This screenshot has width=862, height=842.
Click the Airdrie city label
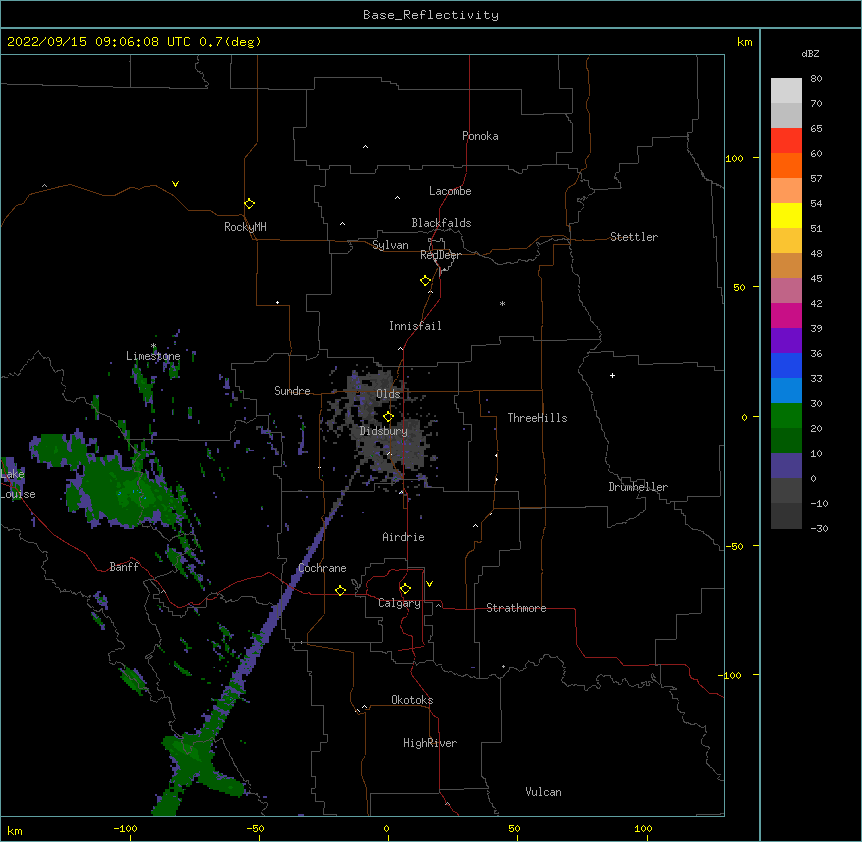[404, 537]
